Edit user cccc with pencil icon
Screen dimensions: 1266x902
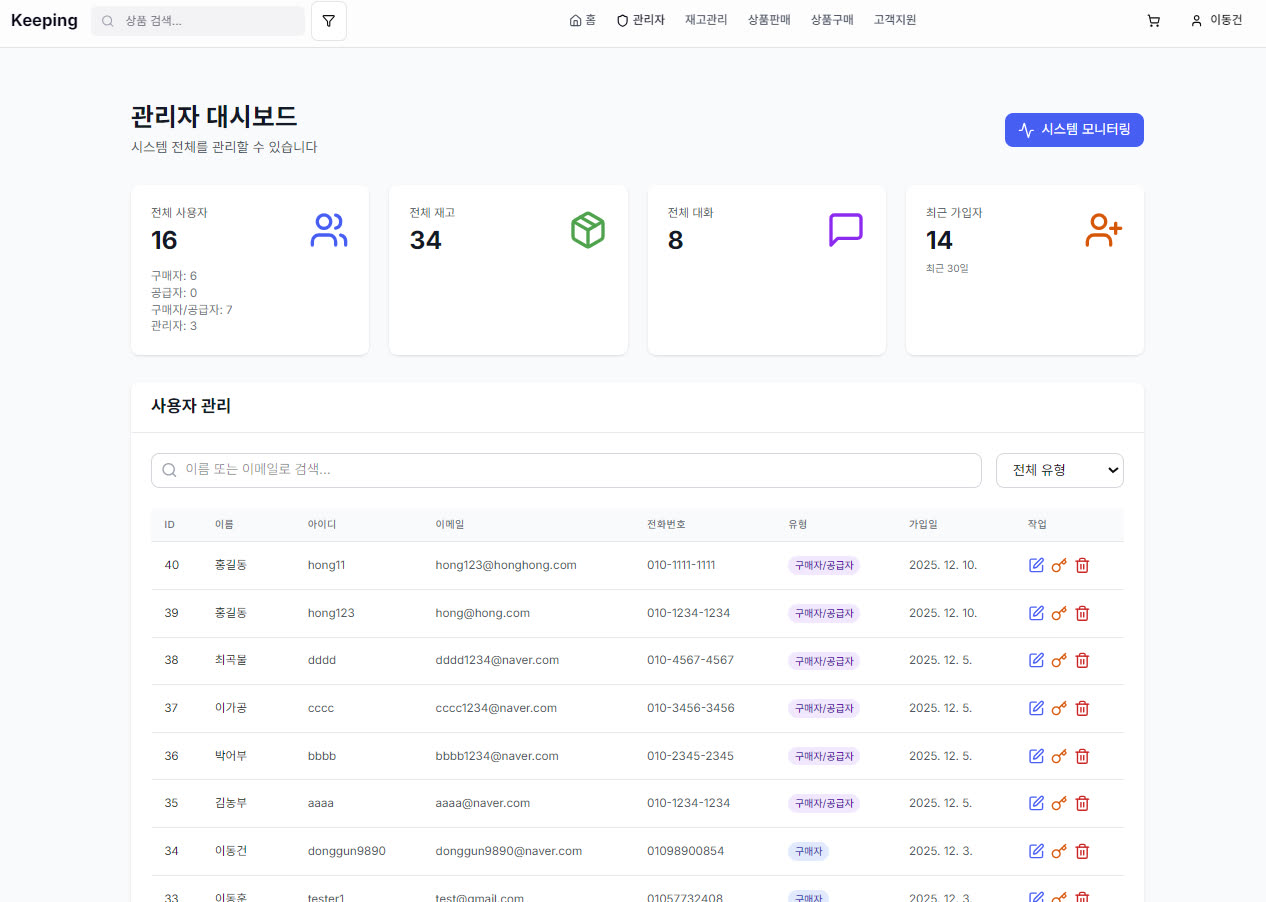tap(1036, 708)
